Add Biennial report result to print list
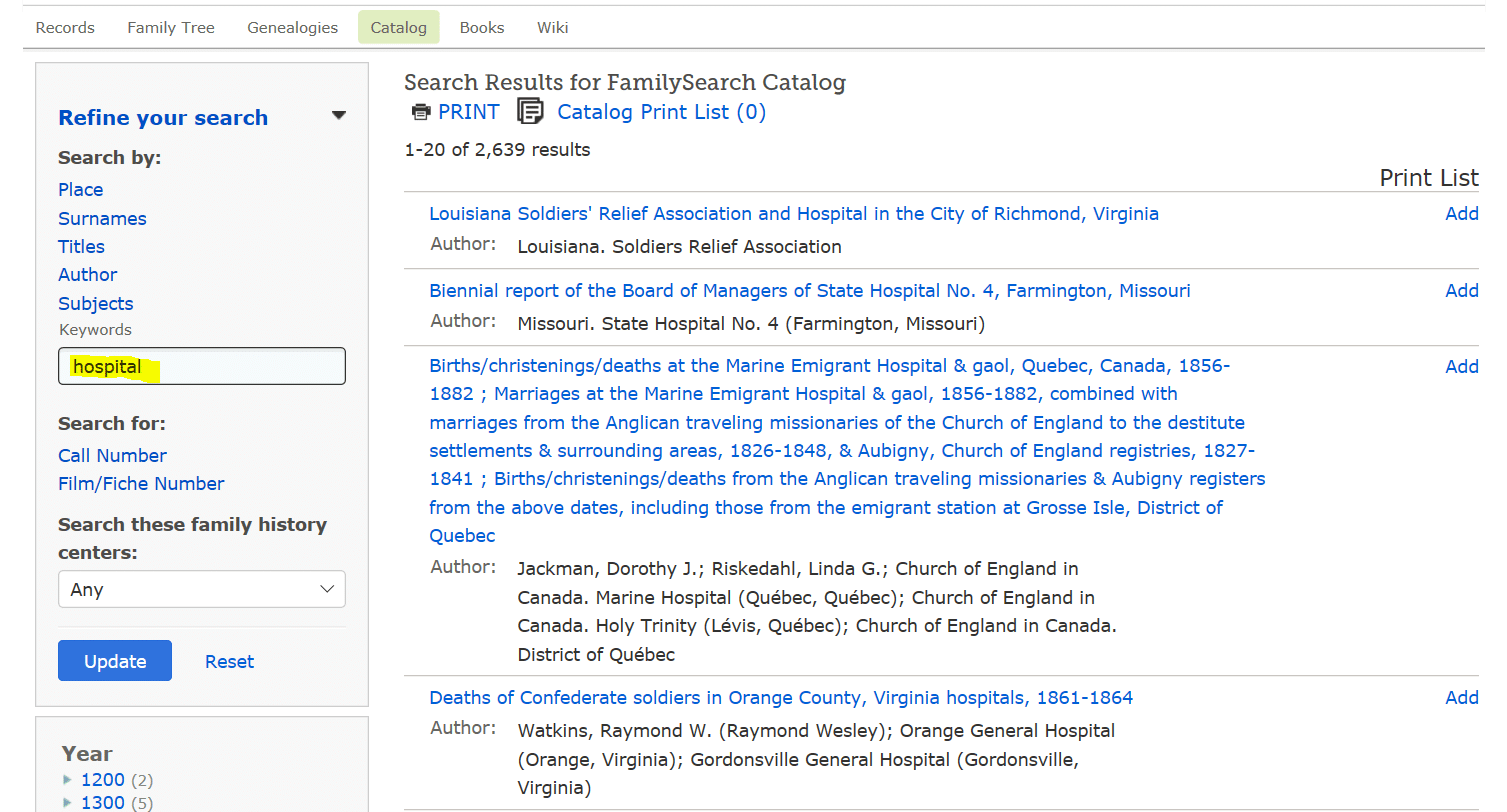1507x812 pixels. (x=1462, y=290)
